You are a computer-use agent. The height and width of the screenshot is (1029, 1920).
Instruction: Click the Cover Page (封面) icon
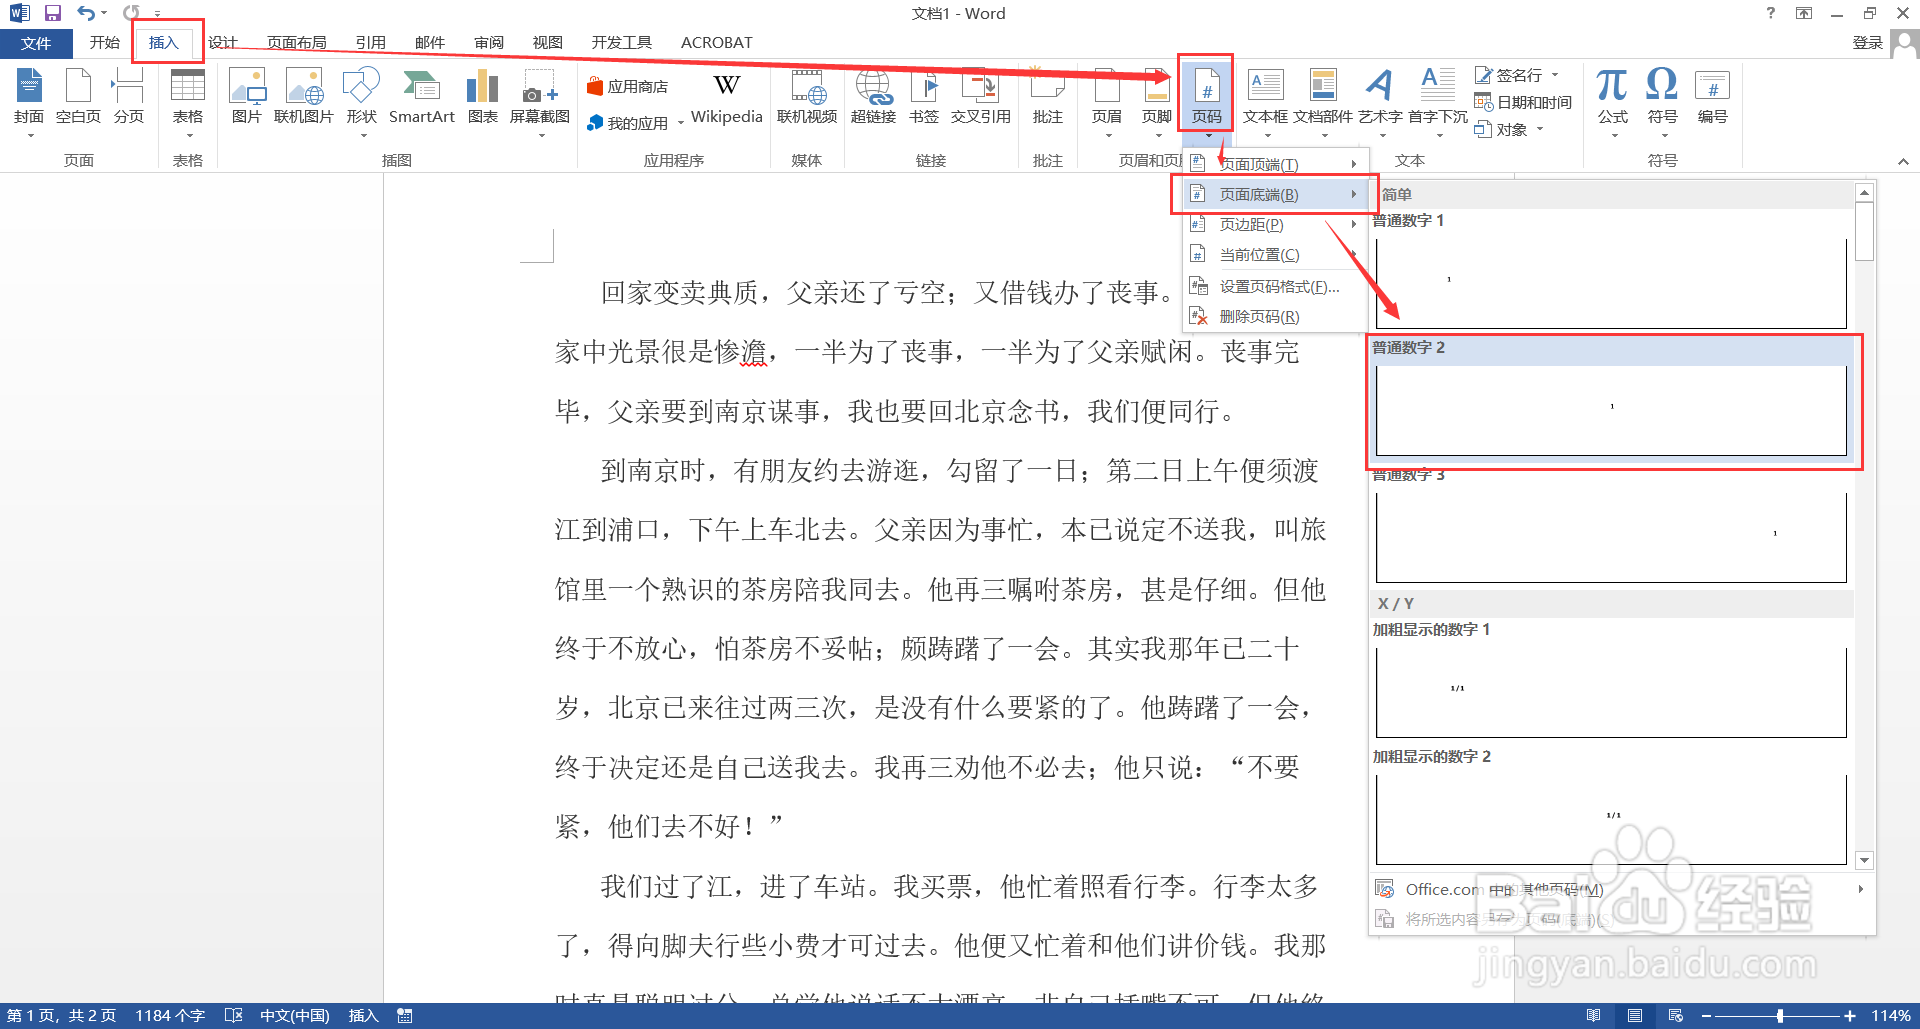[x=29, y=98]
